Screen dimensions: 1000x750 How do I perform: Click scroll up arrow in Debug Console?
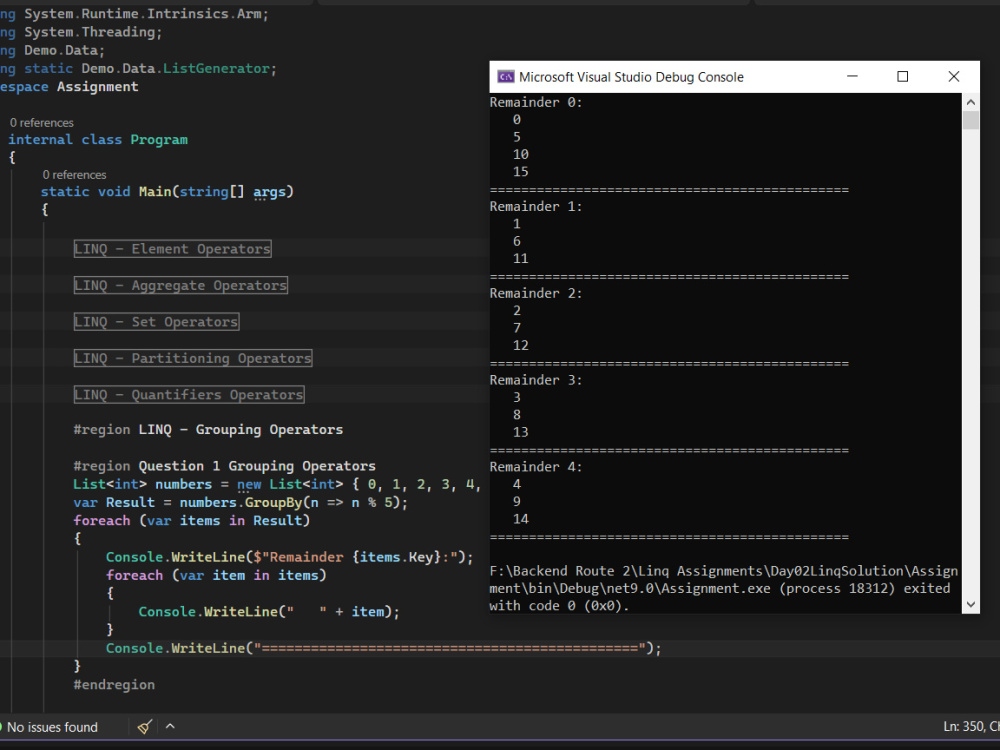click(970, 102)
